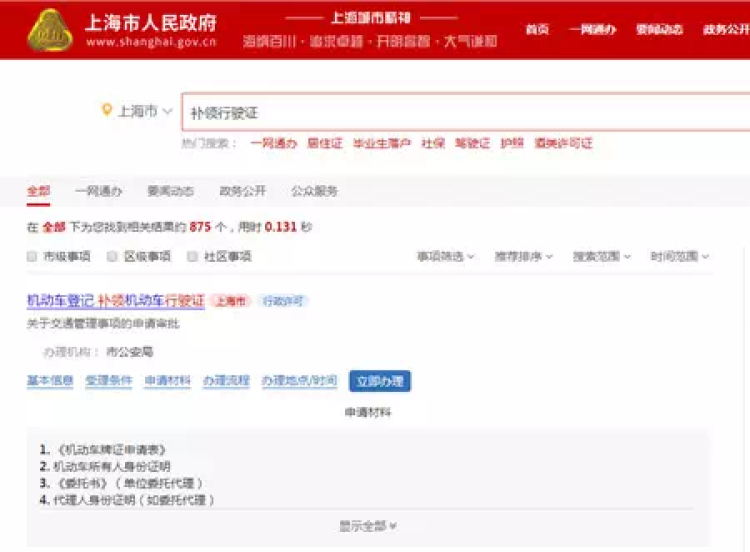Click hot search link 护照
The width and height of the screenshot is (750, 552).
[512, 143]
